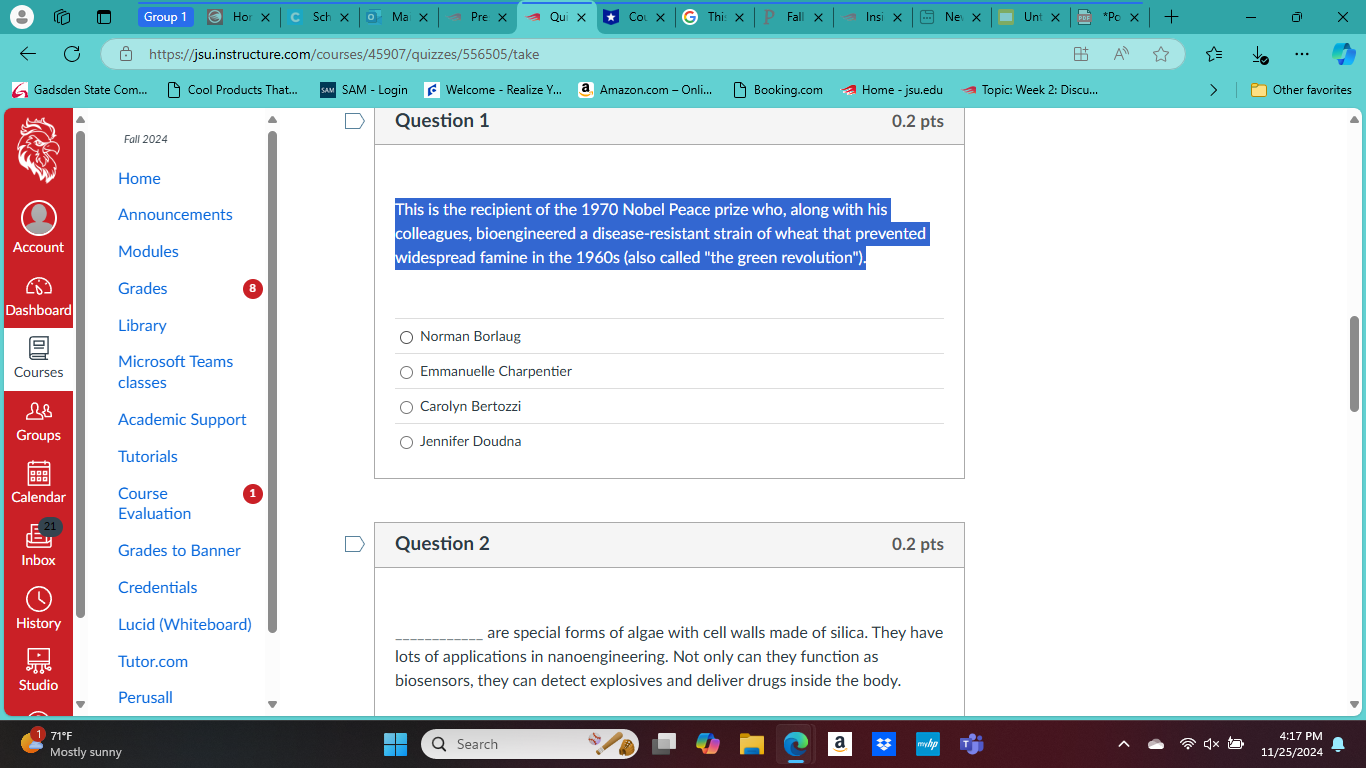Open Studio in the Canvas sidebar
1366x768 pixels.
38,670
